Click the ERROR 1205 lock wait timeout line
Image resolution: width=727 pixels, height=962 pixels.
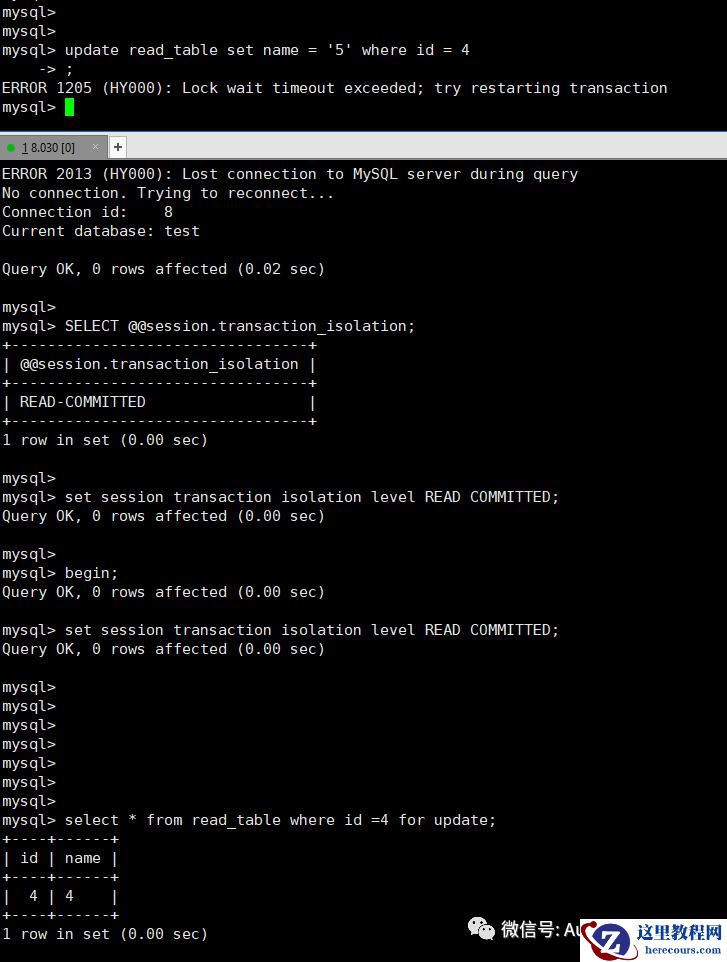pyautogui.click(x=334, y=88)
